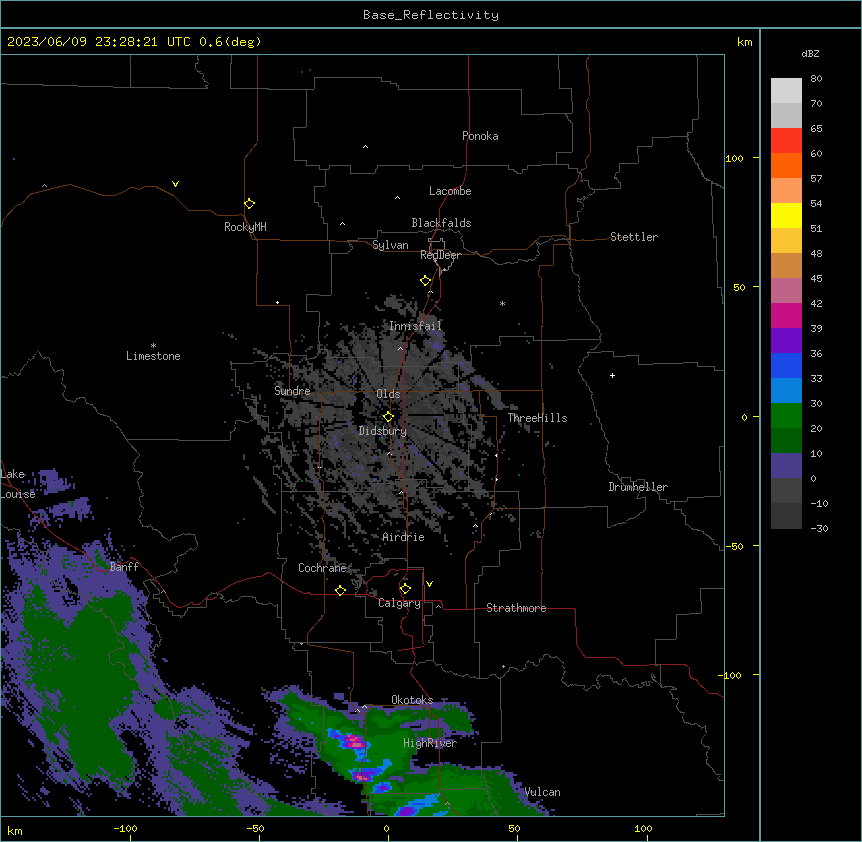Screen dimensions: 862x842
Task: Click the Strathmore city label
Action: pyautogui.click(x=516, y=608)
